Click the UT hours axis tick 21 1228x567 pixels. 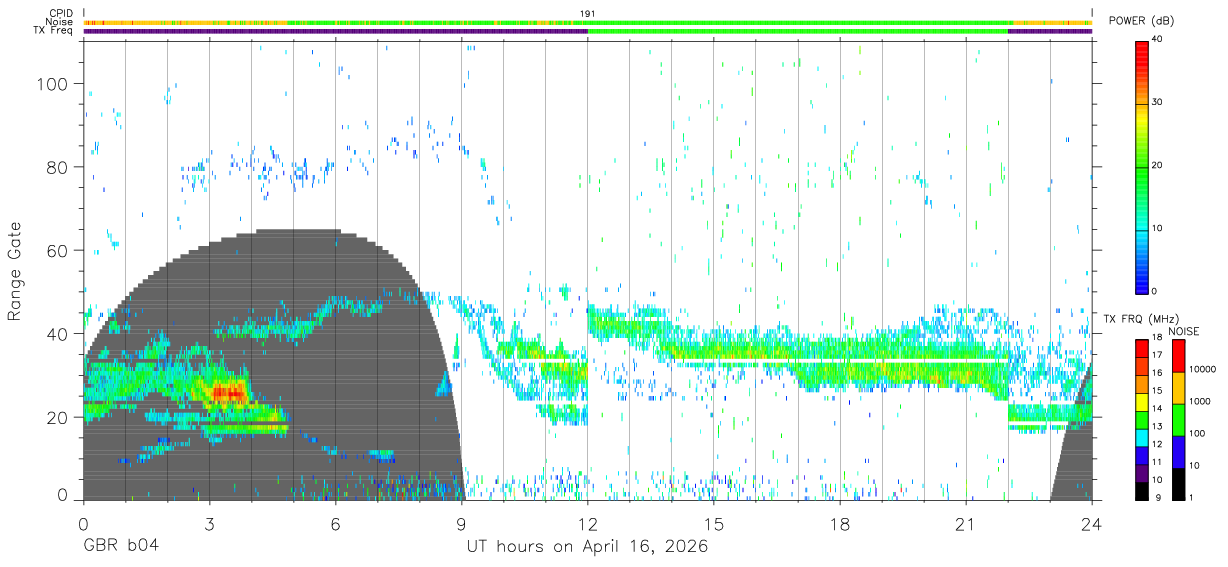coord(966,524)
